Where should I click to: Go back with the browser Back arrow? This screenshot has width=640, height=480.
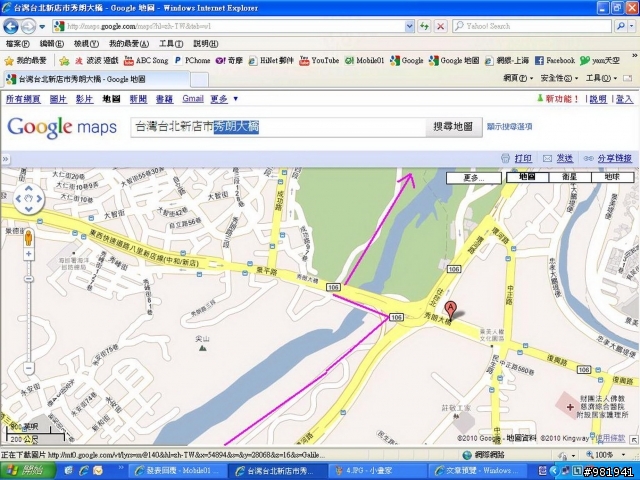pos(11,27)
